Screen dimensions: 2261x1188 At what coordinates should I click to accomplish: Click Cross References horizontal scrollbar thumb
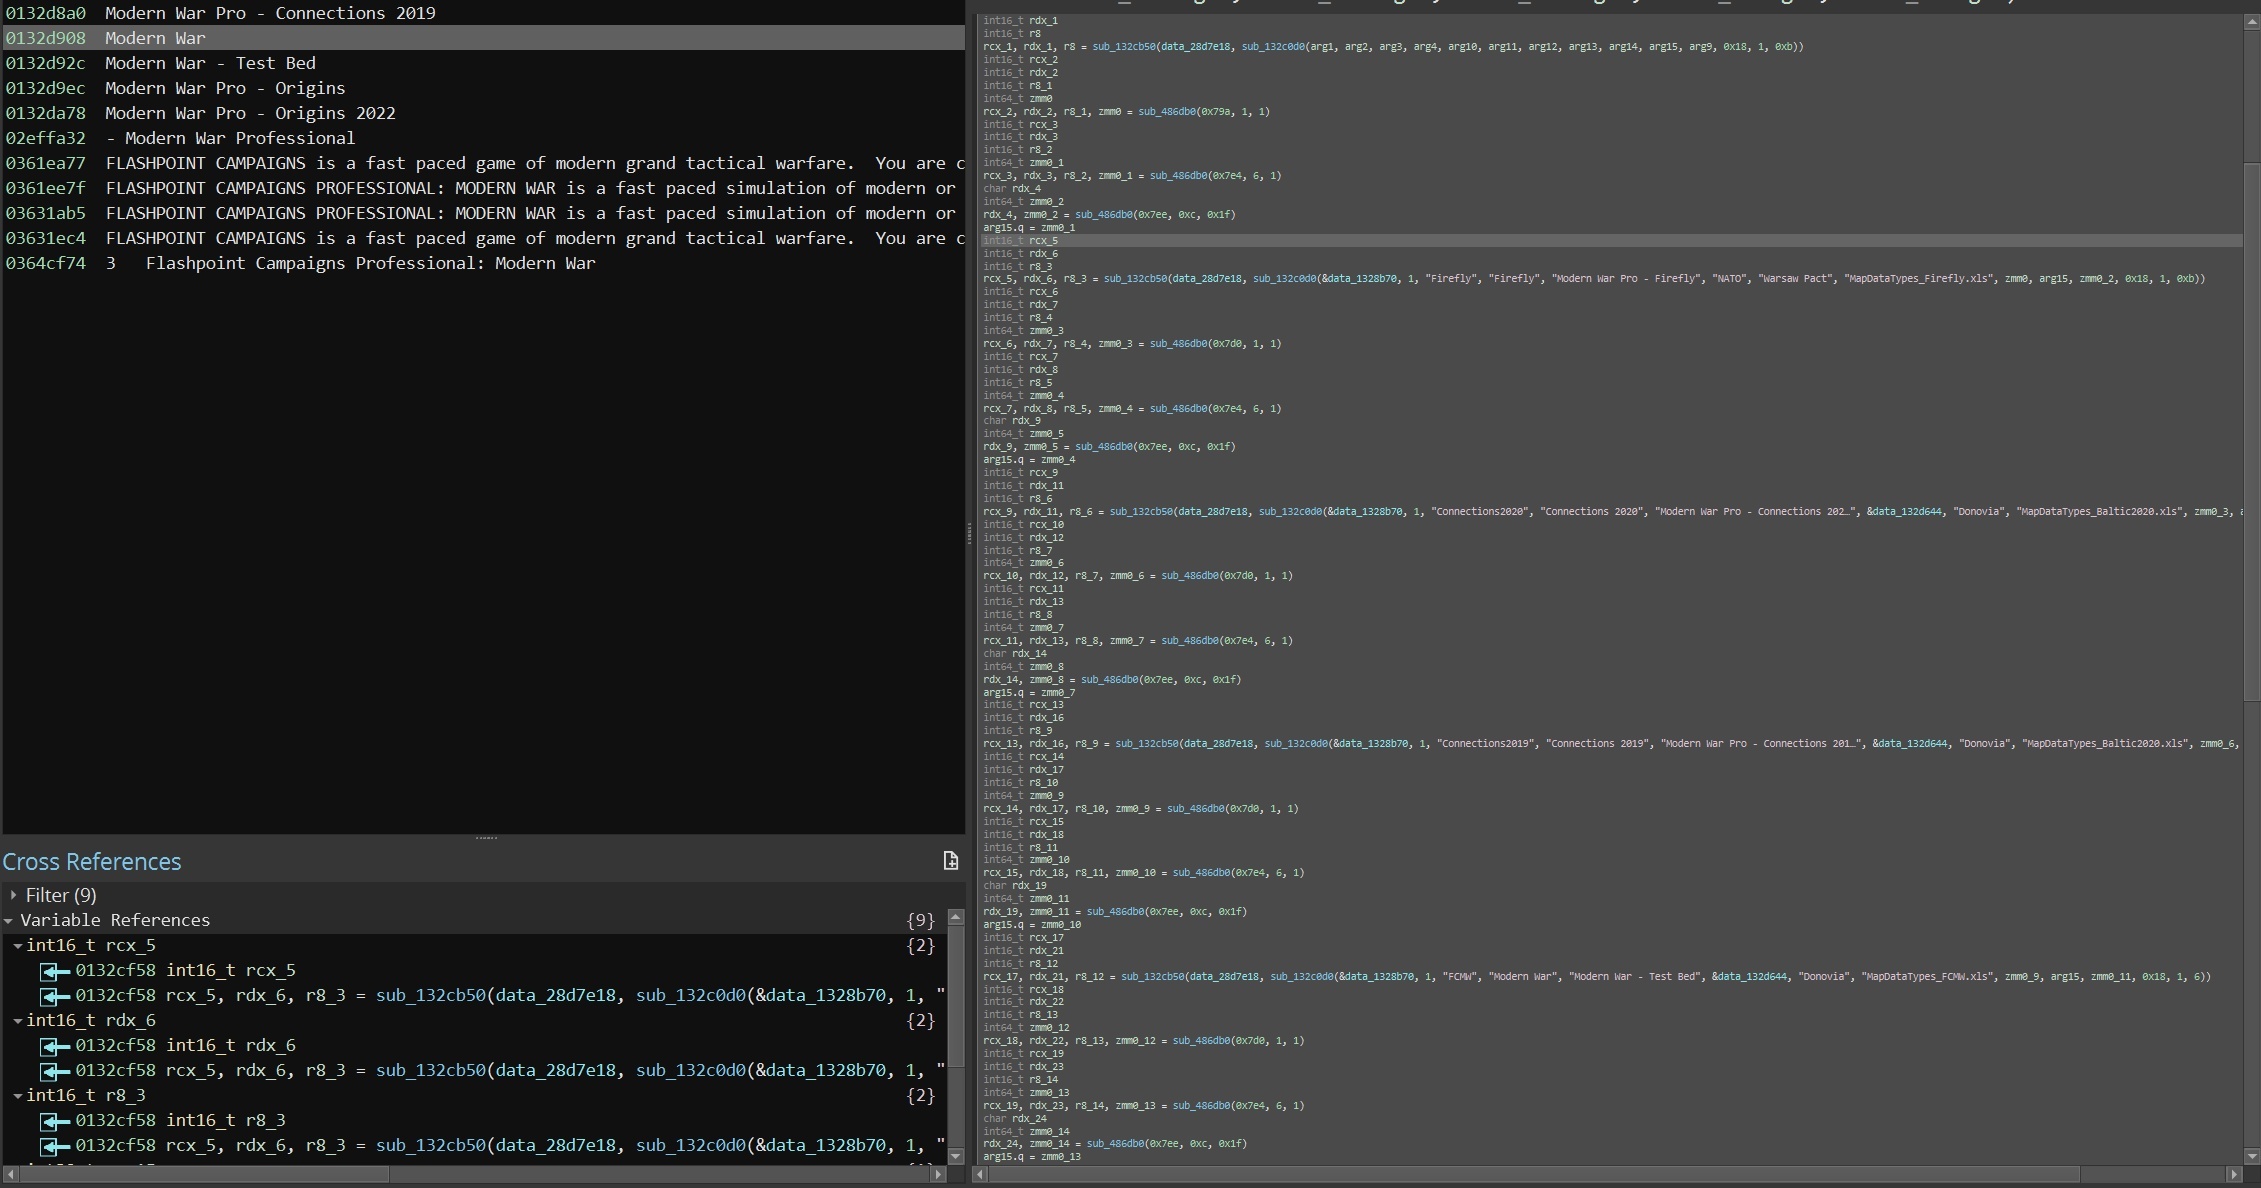pyautogui.click(x=203, y=1174)
